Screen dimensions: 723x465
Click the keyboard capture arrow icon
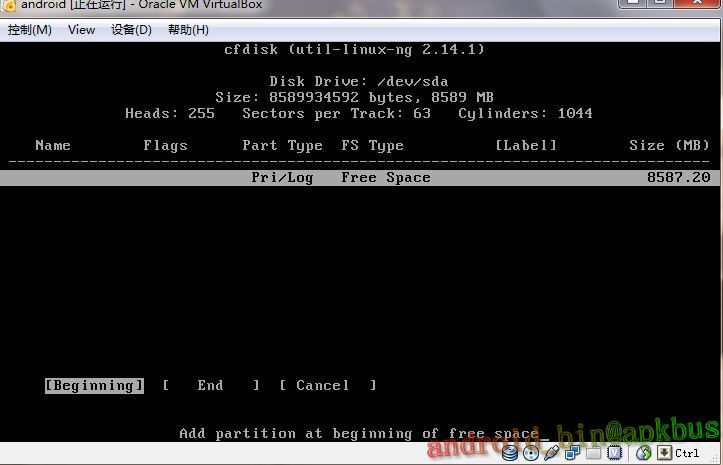point(664,453)
